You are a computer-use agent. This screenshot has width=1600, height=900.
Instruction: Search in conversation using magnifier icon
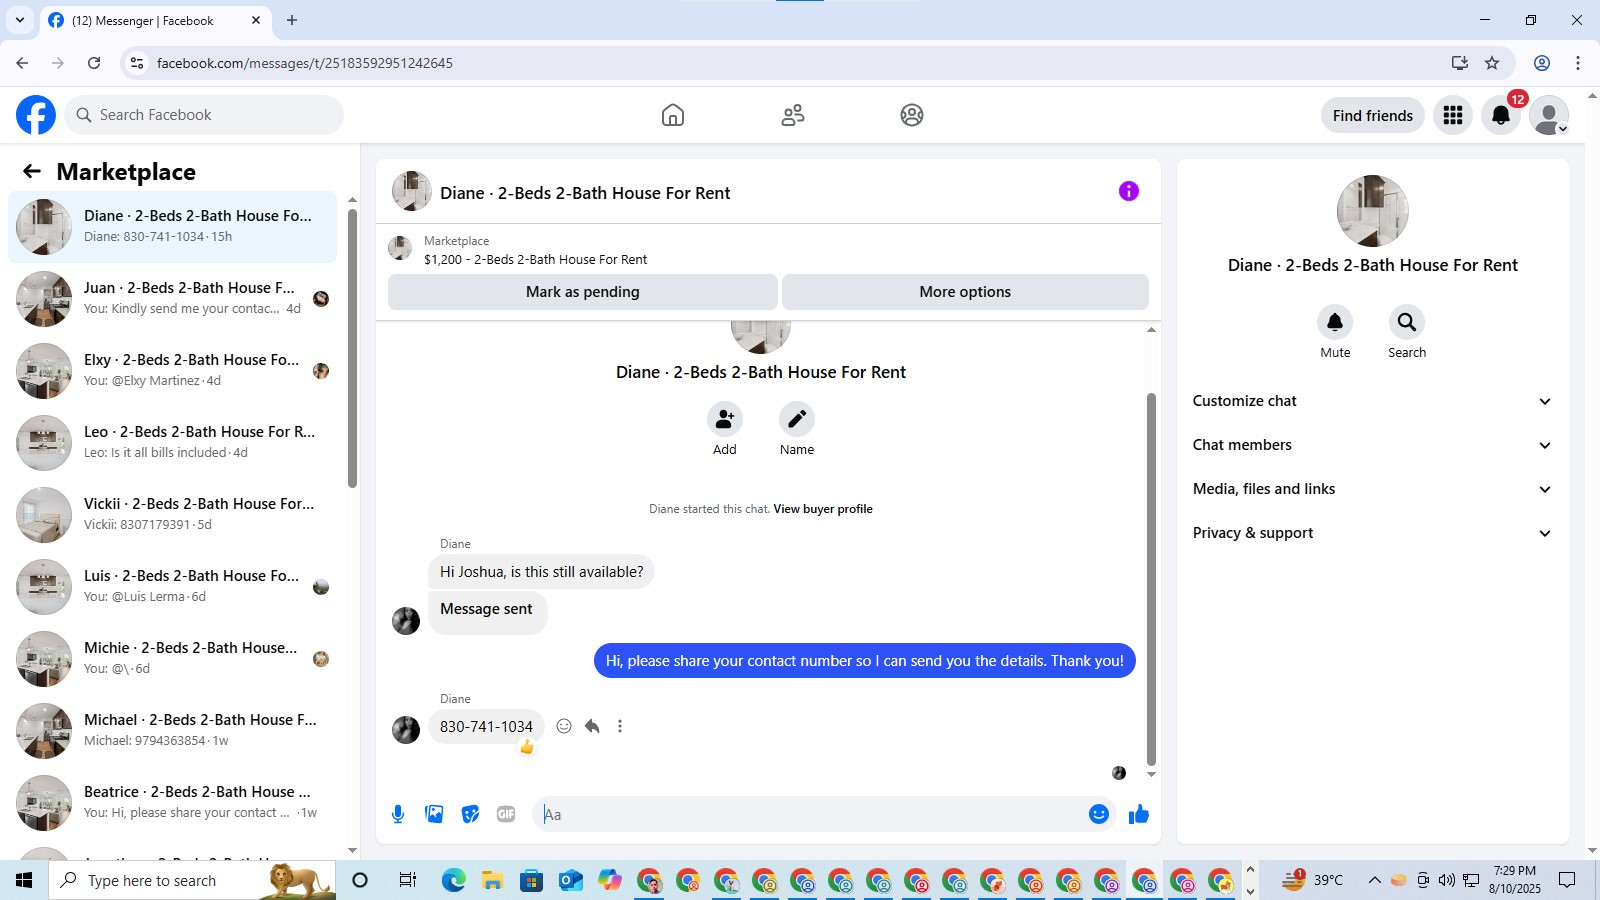tap(1407, 322)
